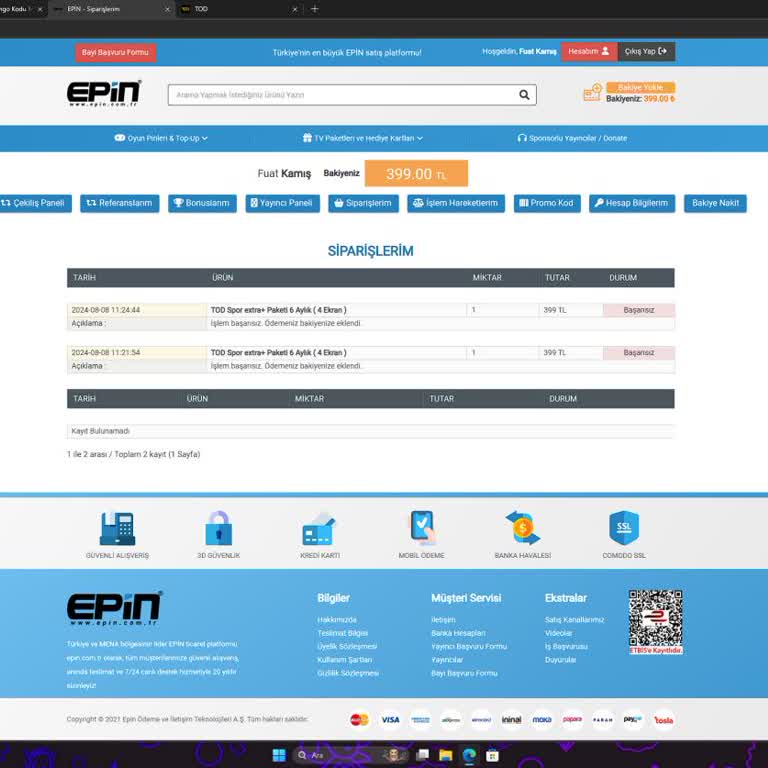Open İşlem Hareketlerim section
The width and height of the screenshot is (768, 768).
coord(456,203)
